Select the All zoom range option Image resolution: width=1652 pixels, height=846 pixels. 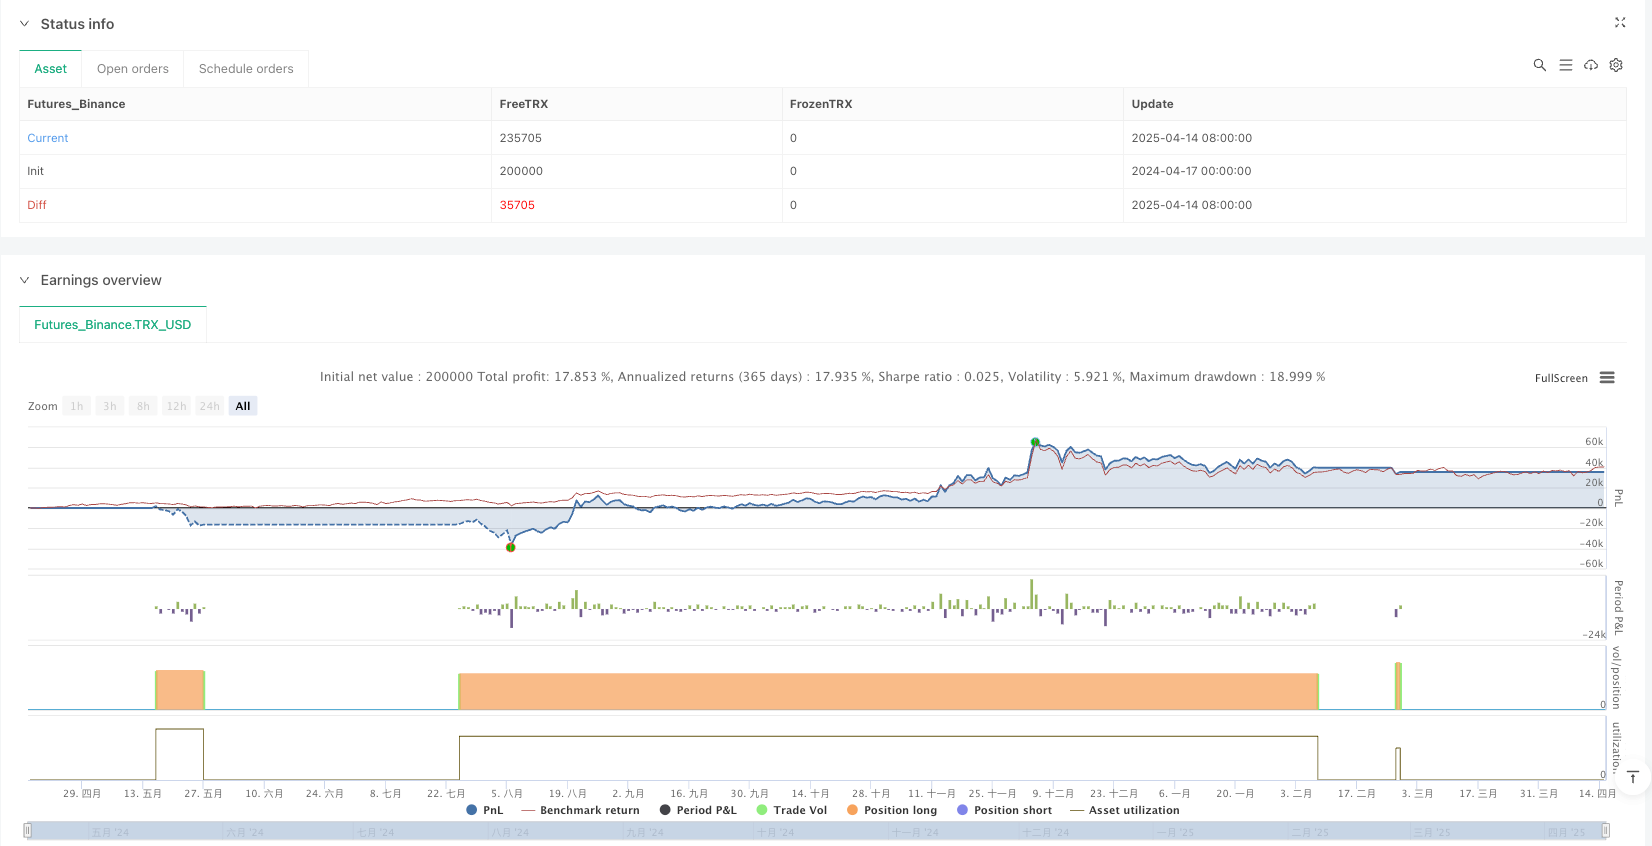click(242, 406)
